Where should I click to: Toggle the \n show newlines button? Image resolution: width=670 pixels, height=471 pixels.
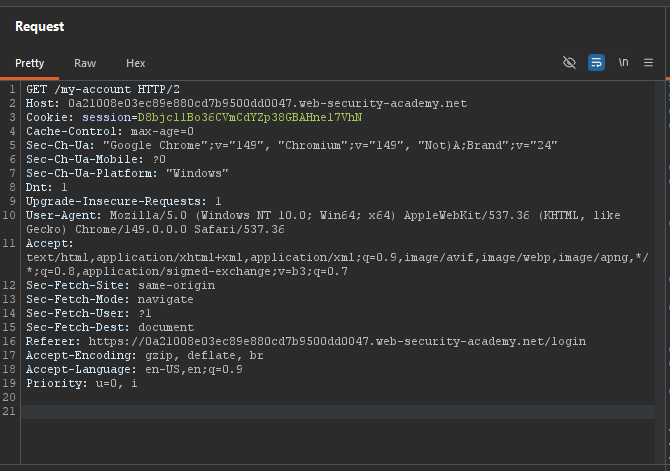tap(623, 63)
